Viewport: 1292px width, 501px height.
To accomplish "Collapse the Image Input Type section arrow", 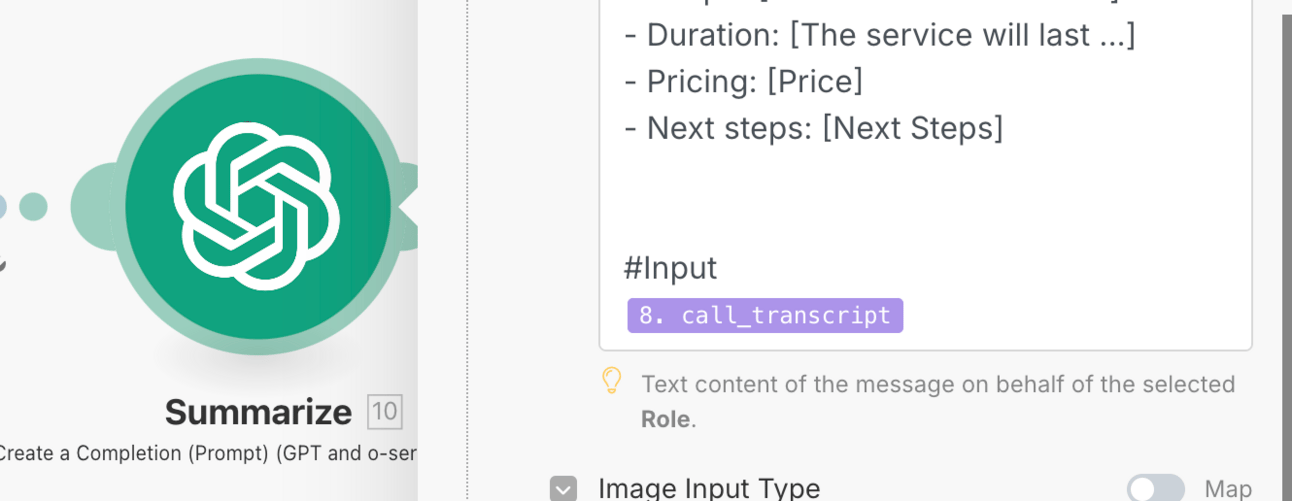I will point(563,489).
